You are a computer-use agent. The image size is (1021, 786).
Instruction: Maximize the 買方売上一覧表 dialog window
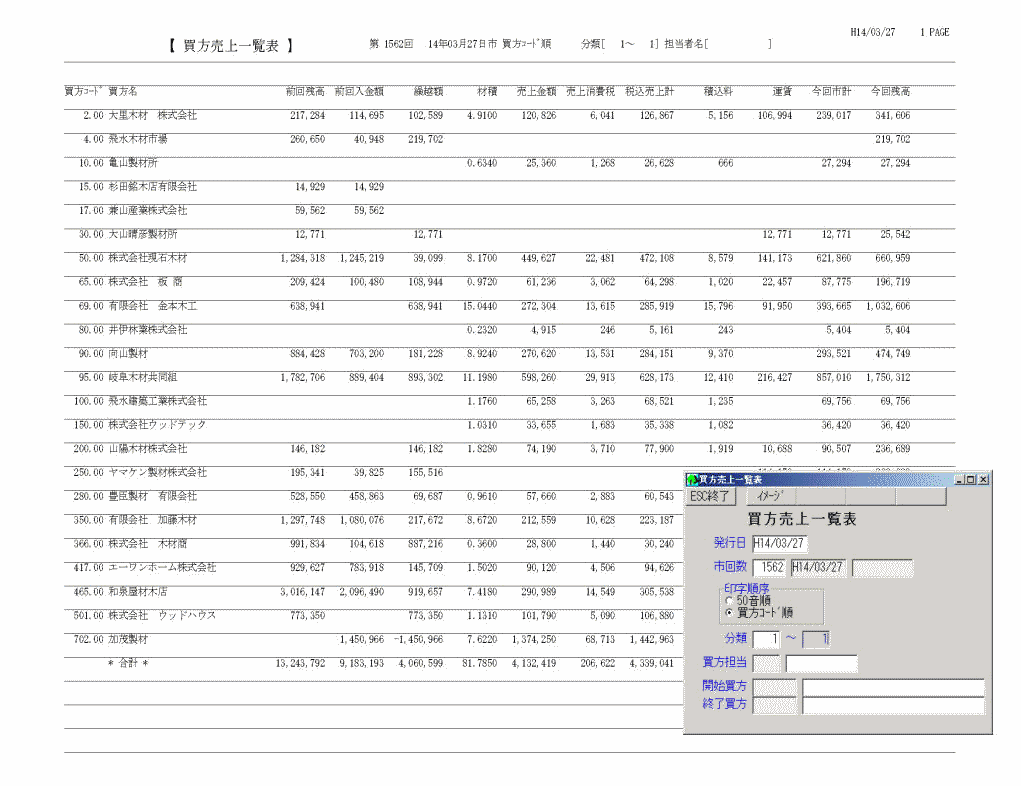point(971,480)
